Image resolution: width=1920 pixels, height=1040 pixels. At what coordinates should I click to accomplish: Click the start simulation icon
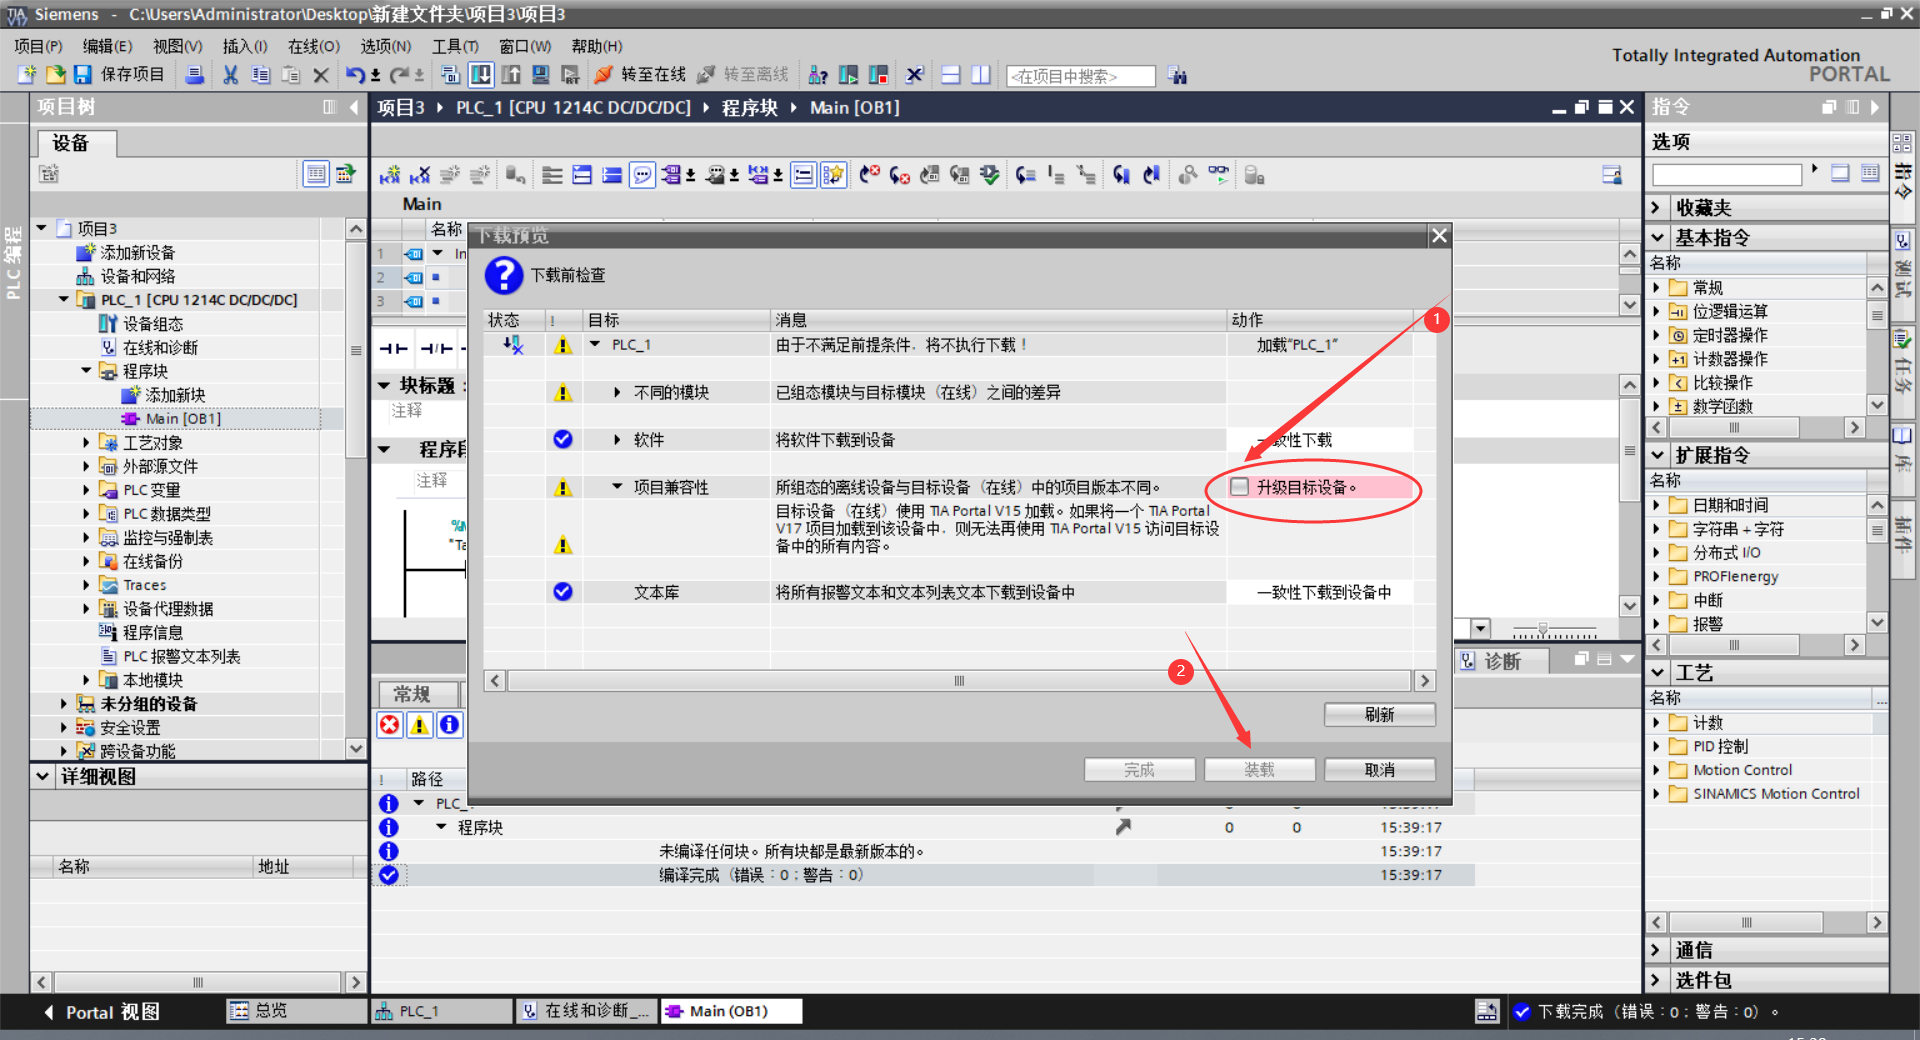click(x=541, y=75)
